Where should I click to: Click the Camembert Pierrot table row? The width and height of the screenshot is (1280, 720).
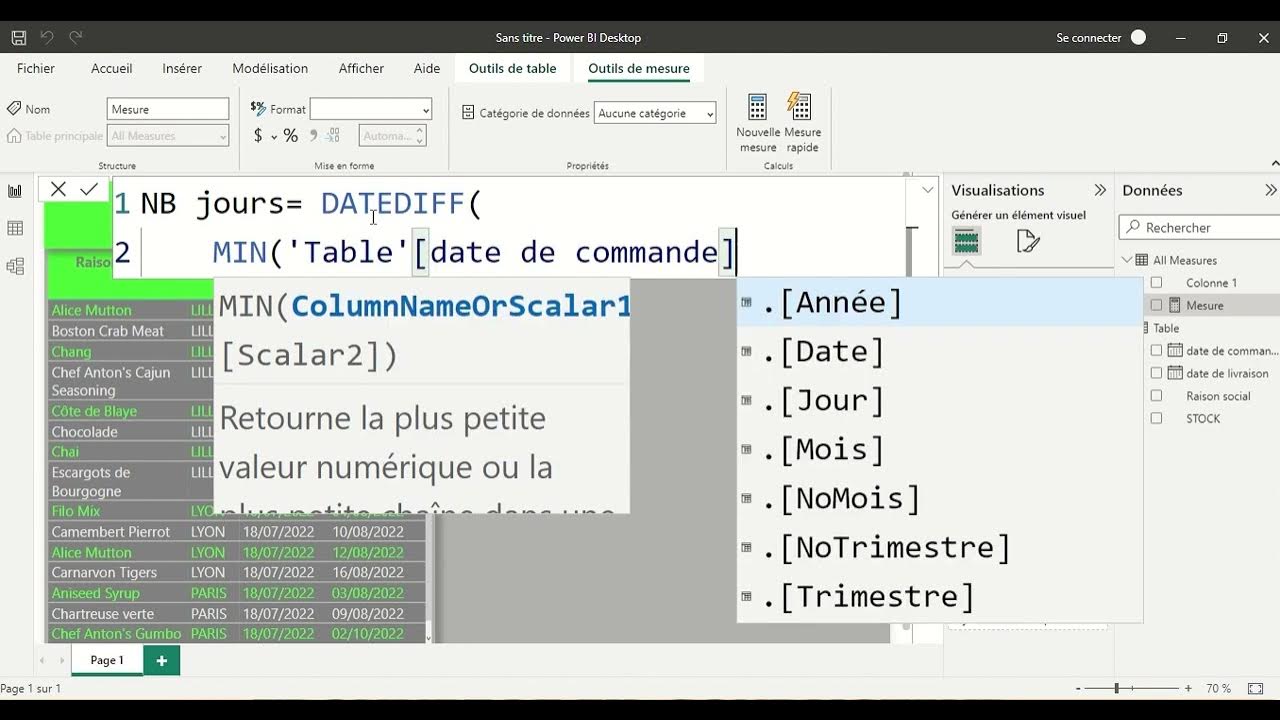[236, 532]
